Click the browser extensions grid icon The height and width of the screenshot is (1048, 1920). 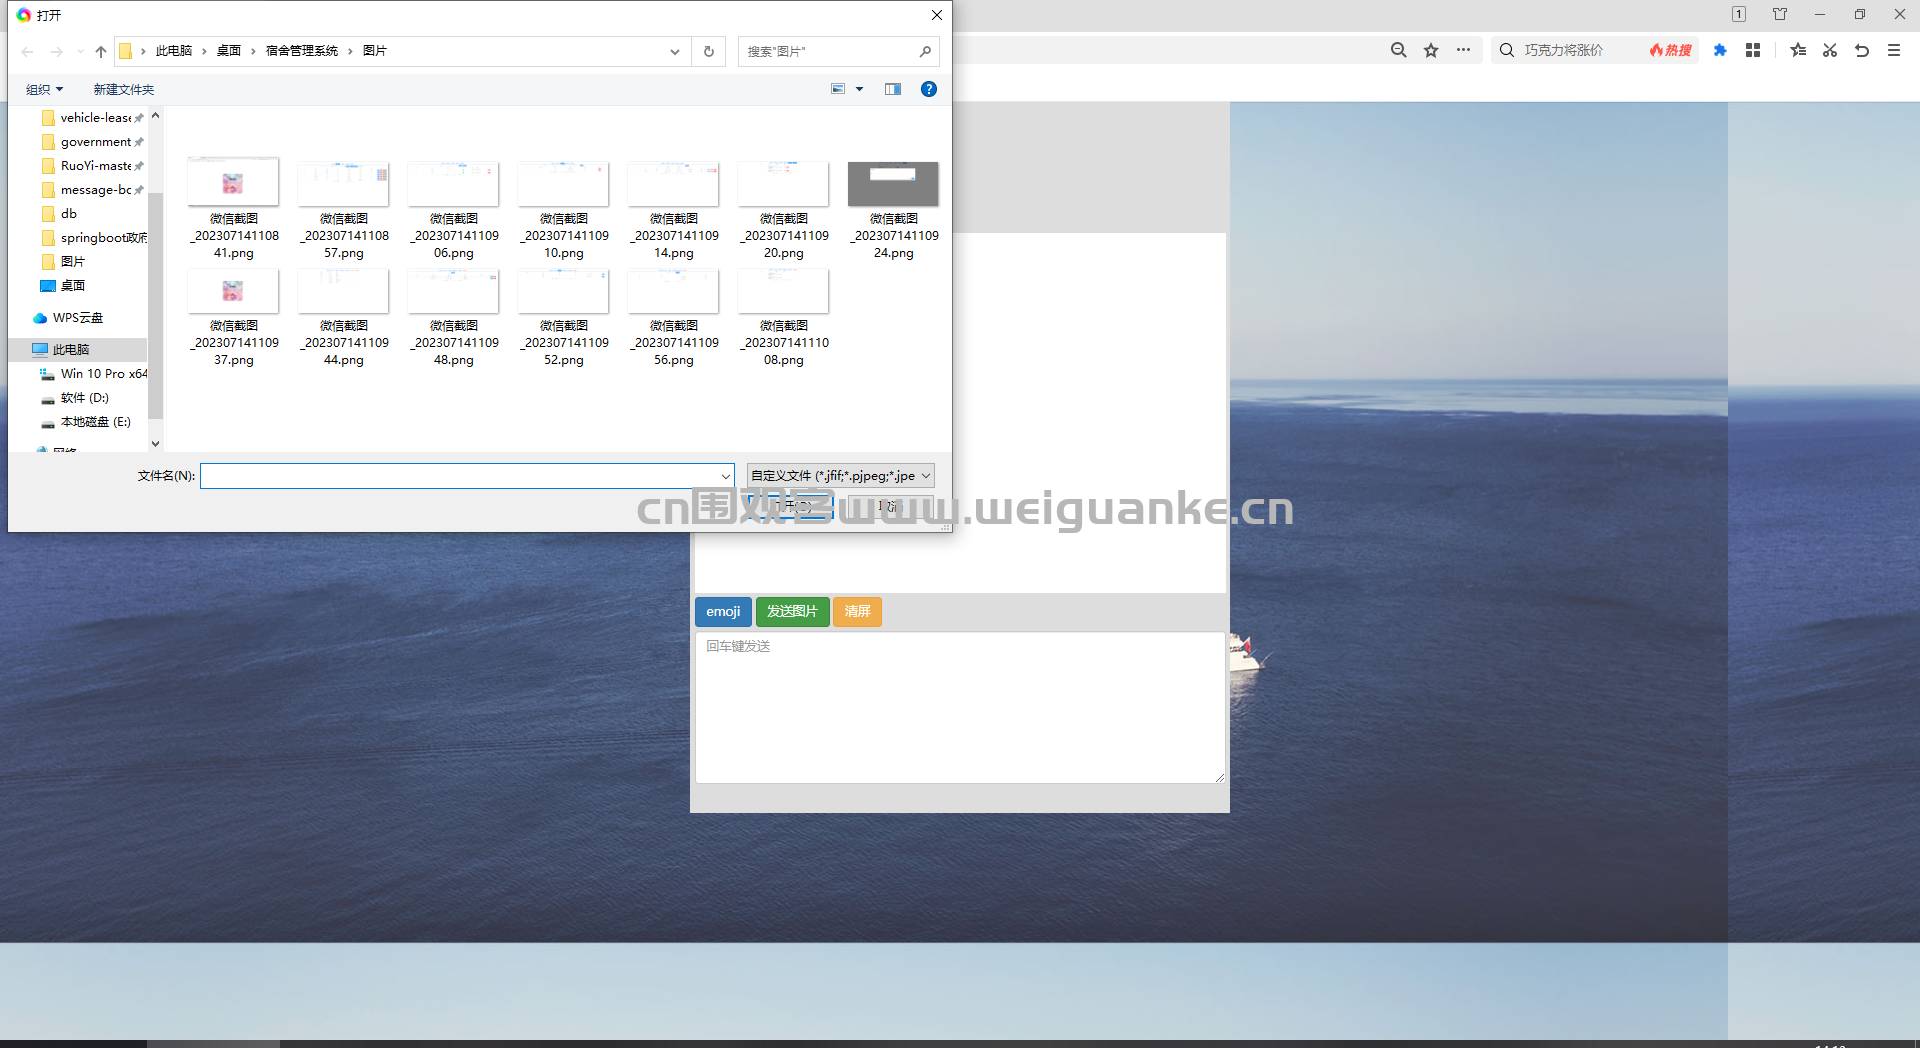[1753, 50]
